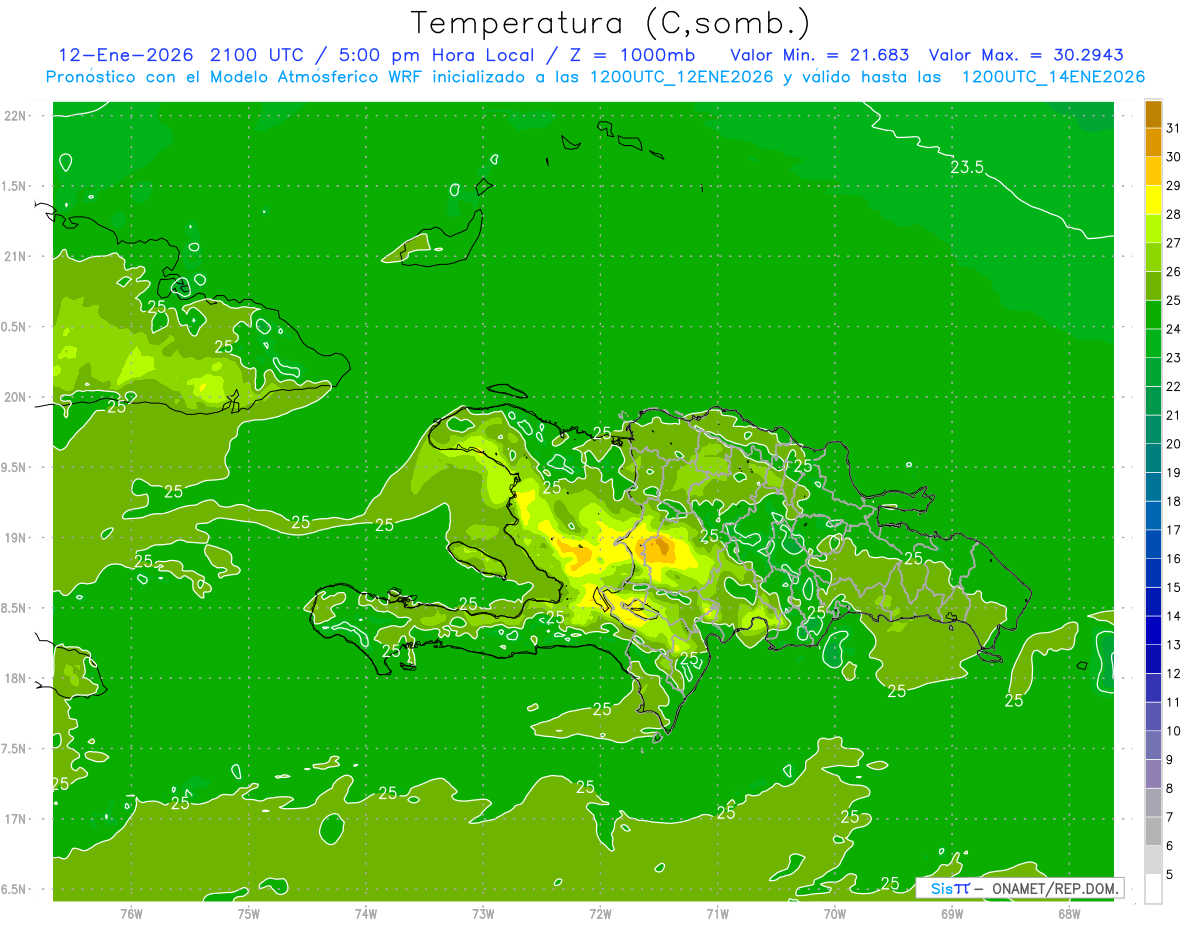Click the legend swatch between 27 and 28
Screen dimensions: 1200x927
click(x=1153, y=228)
